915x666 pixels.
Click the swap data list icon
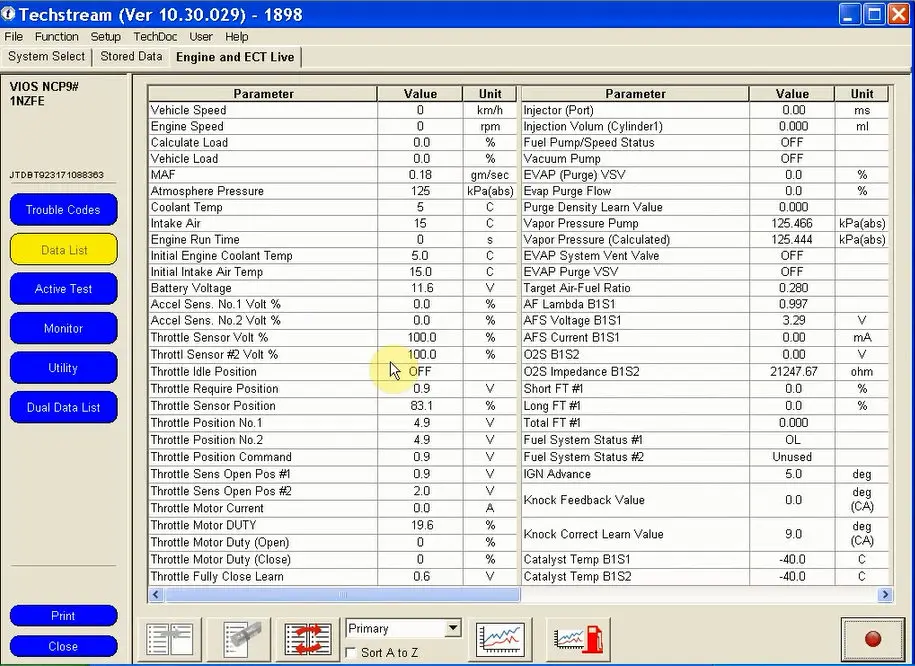pyautogui.click(x=308, y=639)
